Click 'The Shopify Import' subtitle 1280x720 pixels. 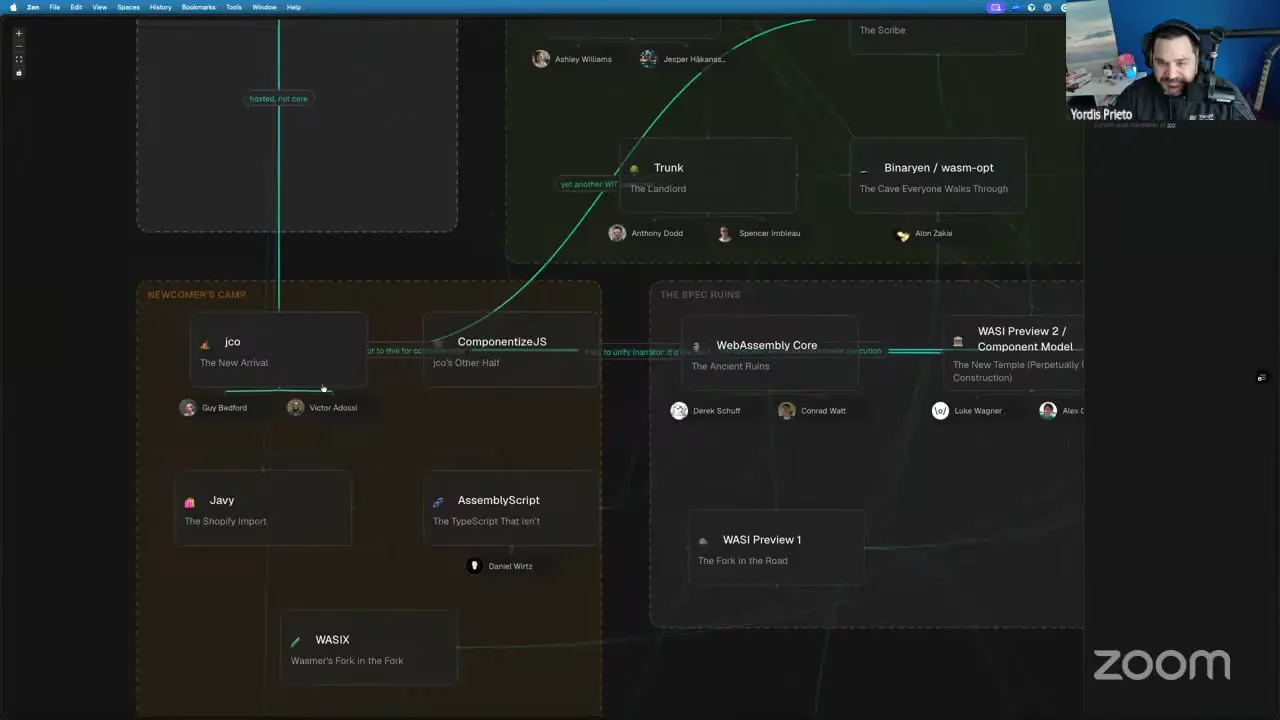225,521
